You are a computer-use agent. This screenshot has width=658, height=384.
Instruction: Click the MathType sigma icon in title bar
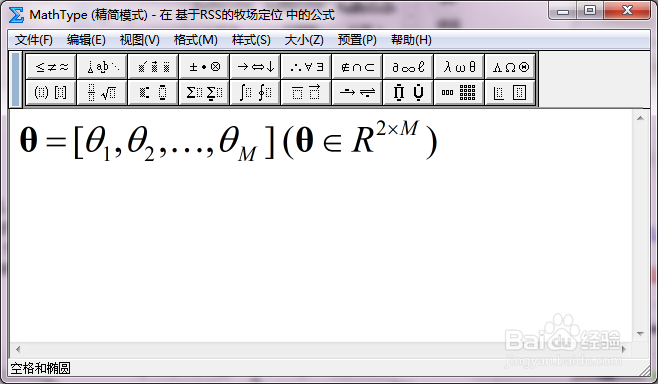click(16, 15)
